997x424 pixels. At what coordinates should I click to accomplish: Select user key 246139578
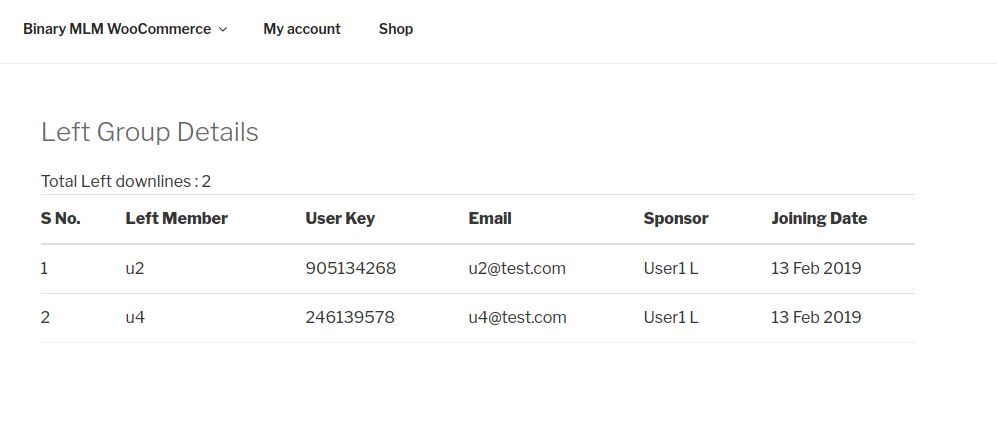pos(350,318)
